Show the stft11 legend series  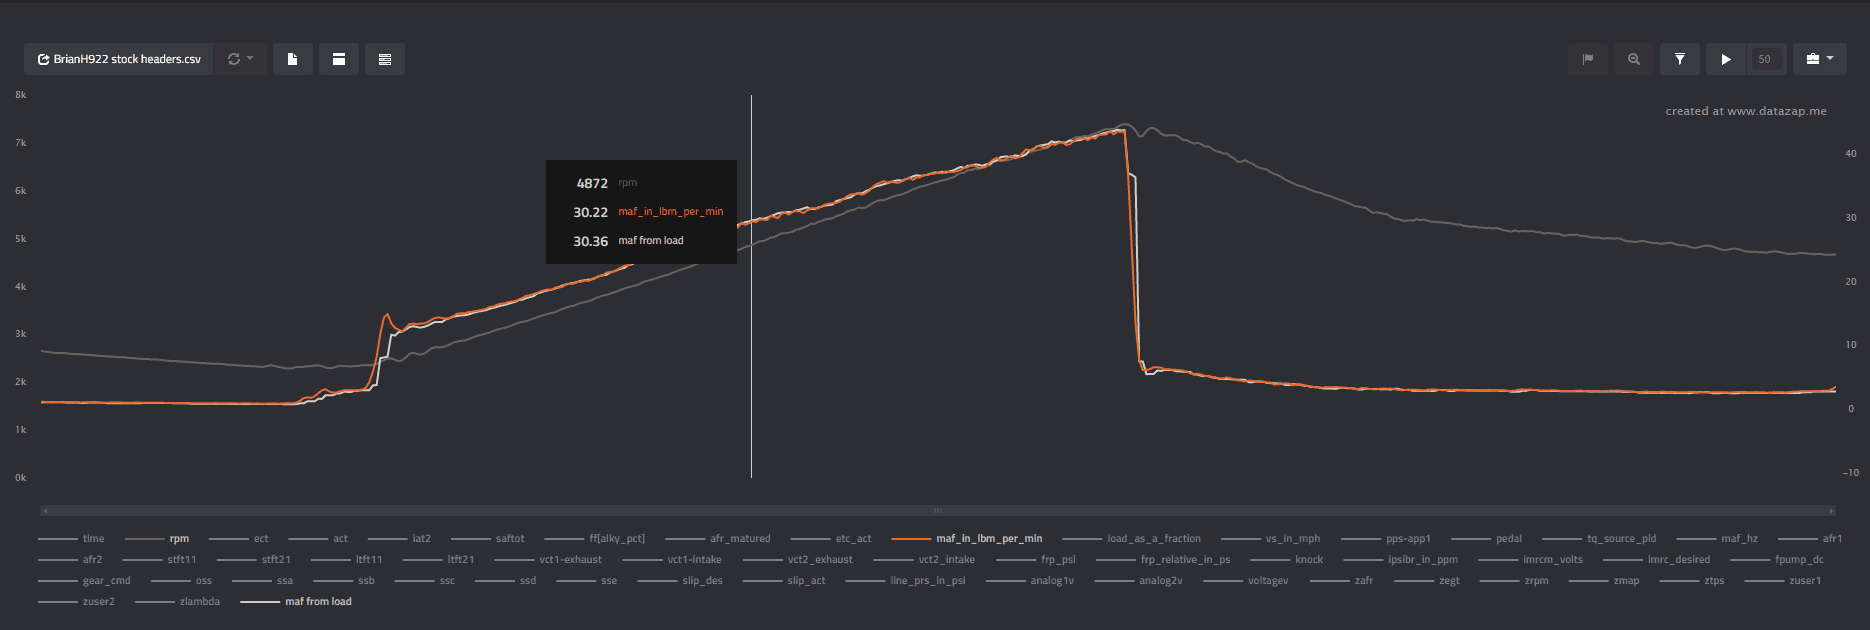pyautogui.click(x=159, y=560)
